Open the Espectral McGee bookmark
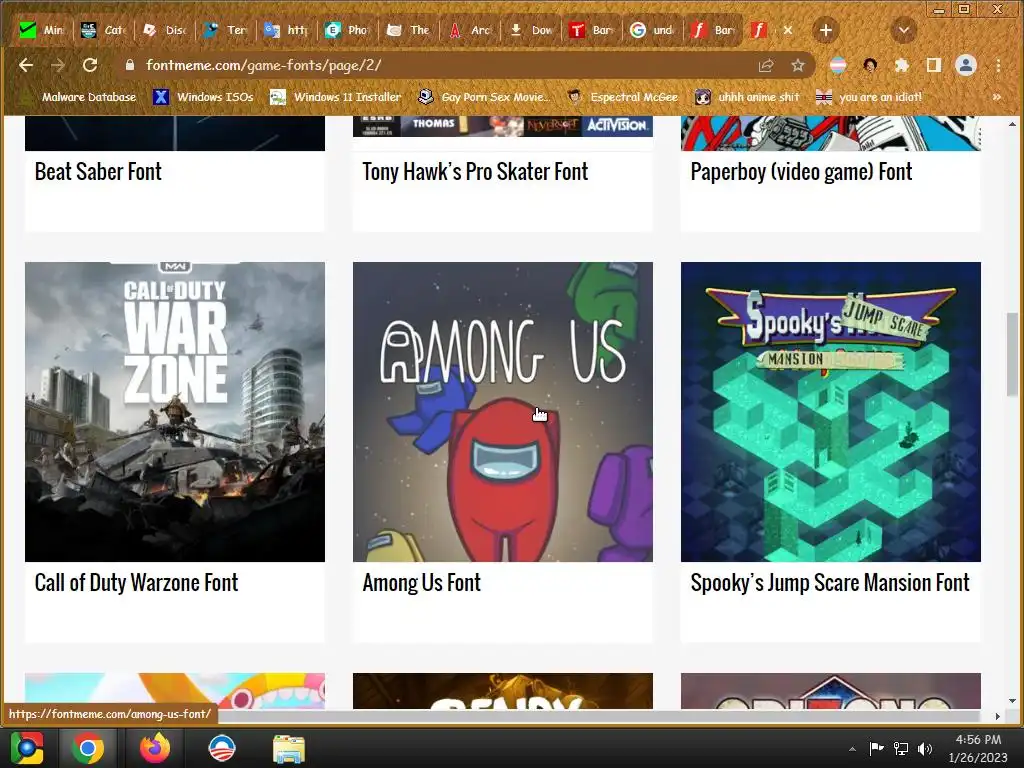The height and width of the screenshot is (768, 1024). click(622, 97)
